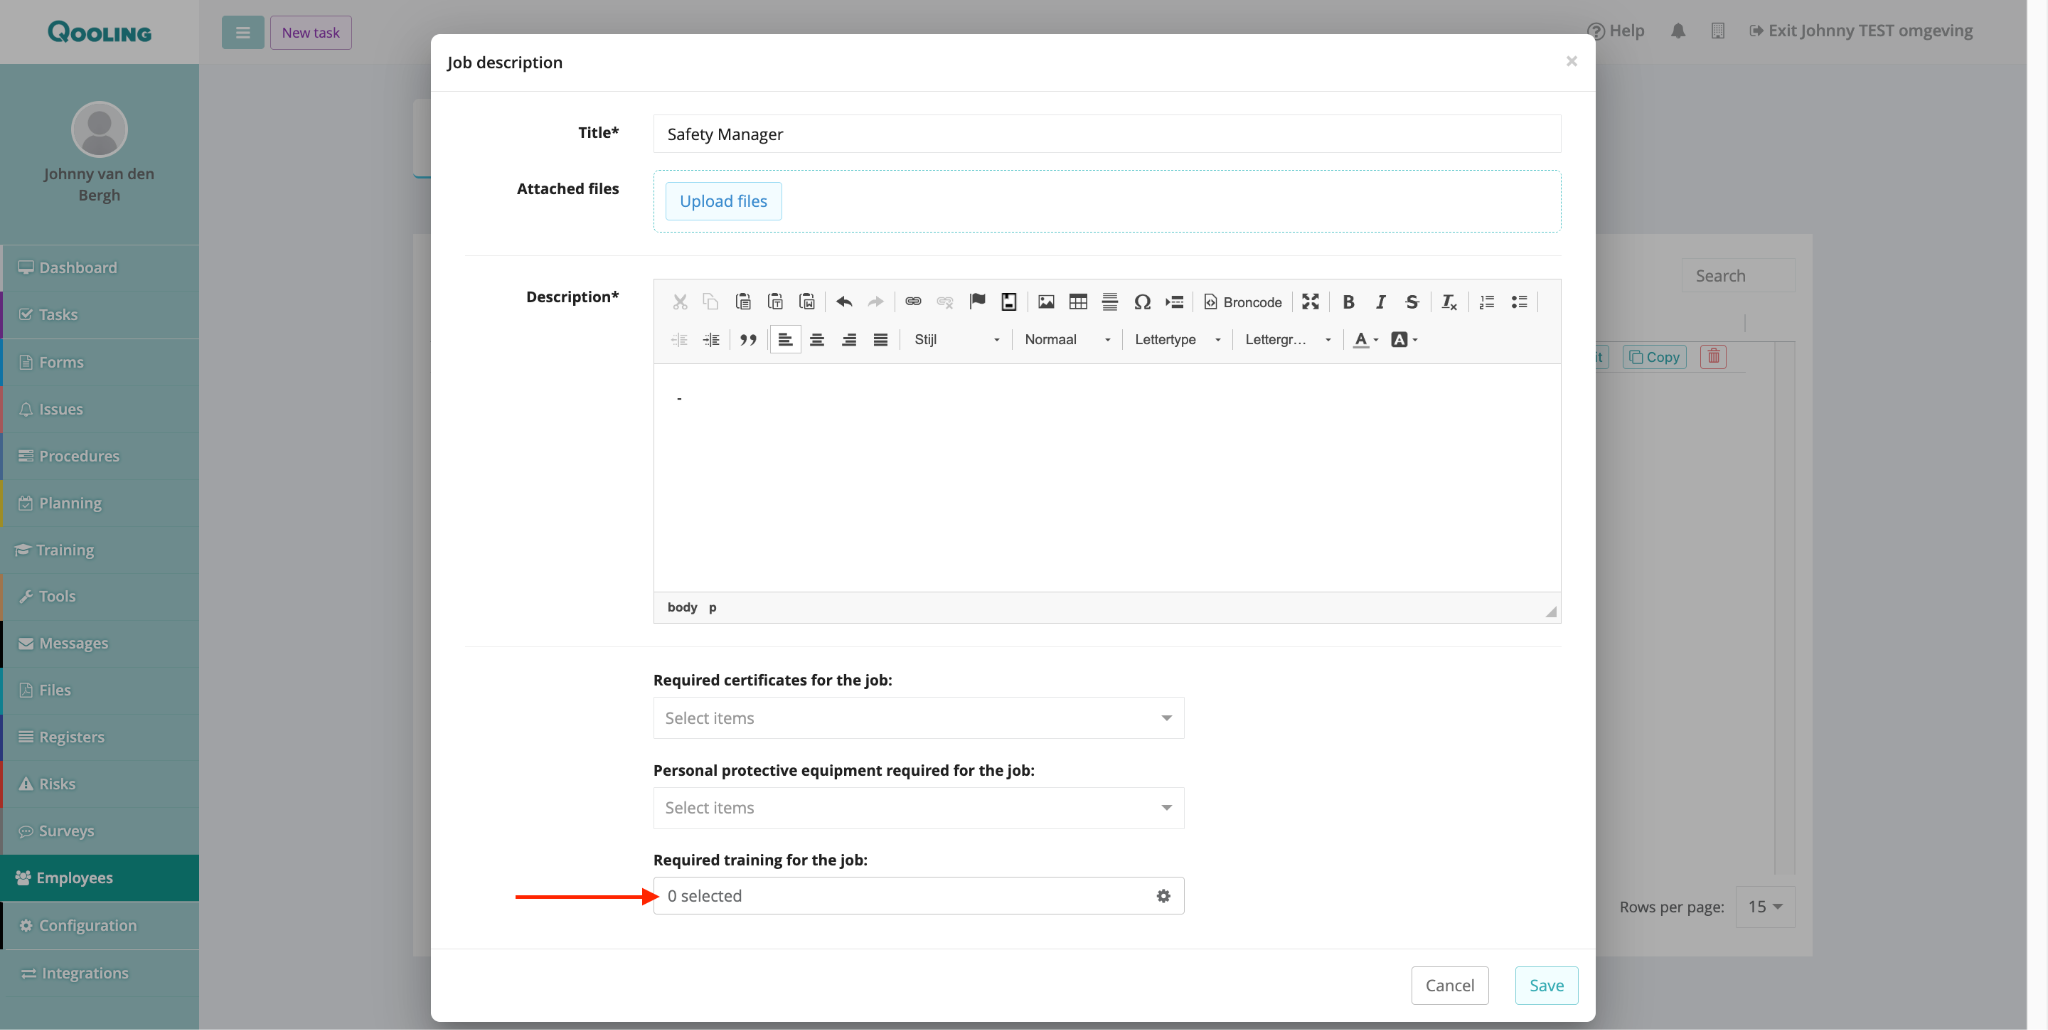2048x1030 pixels.
Task: Toggle Broncode source view
Action: tap(1243, 302)
